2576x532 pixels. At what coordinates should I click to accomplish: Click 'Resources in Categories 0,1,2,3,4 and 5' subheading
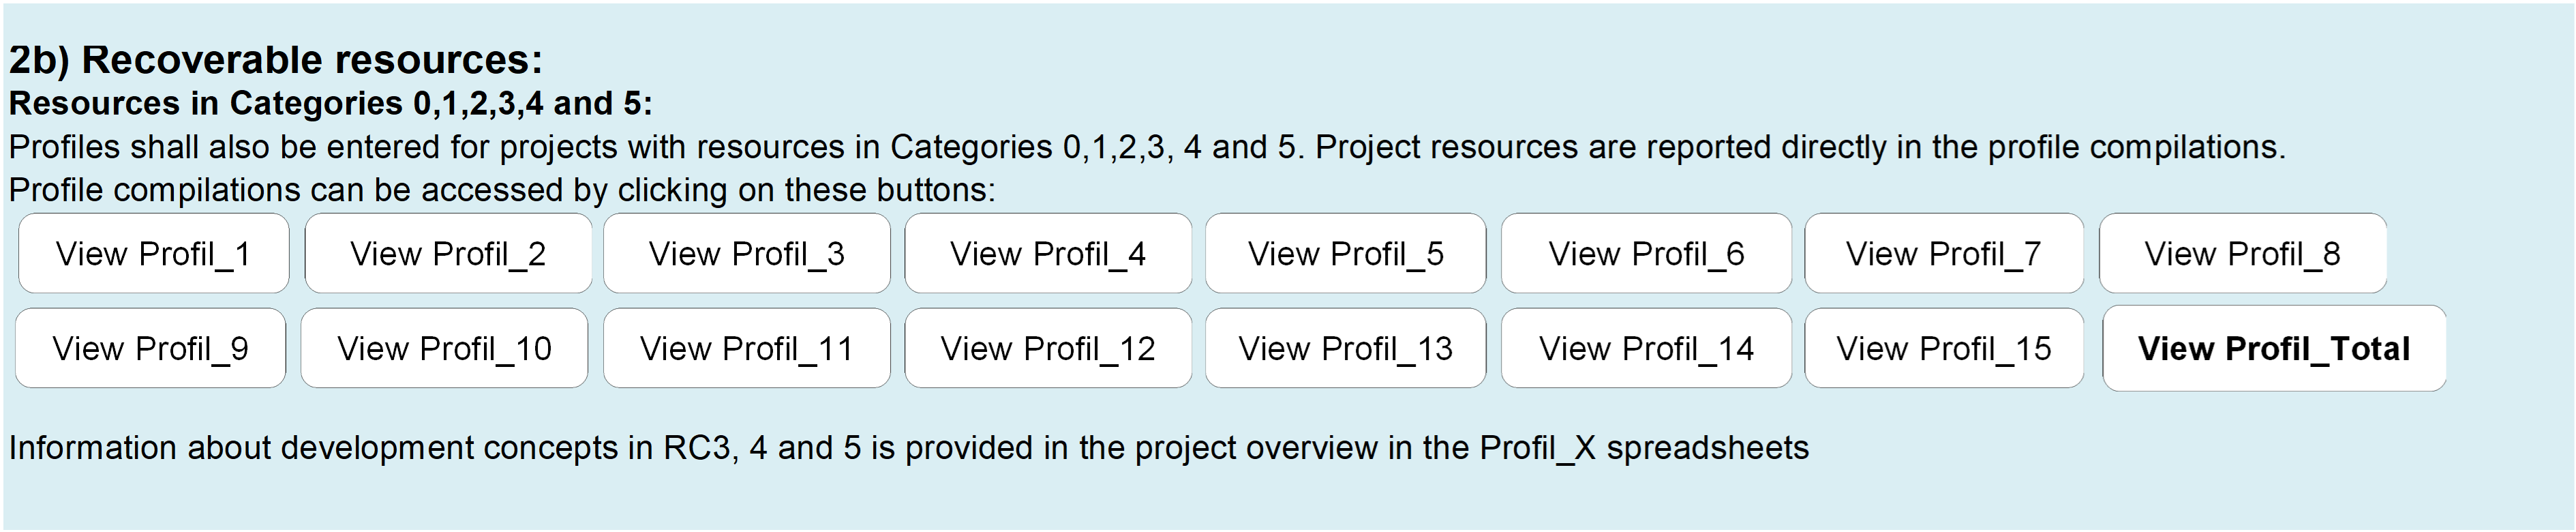coord(330,103)
